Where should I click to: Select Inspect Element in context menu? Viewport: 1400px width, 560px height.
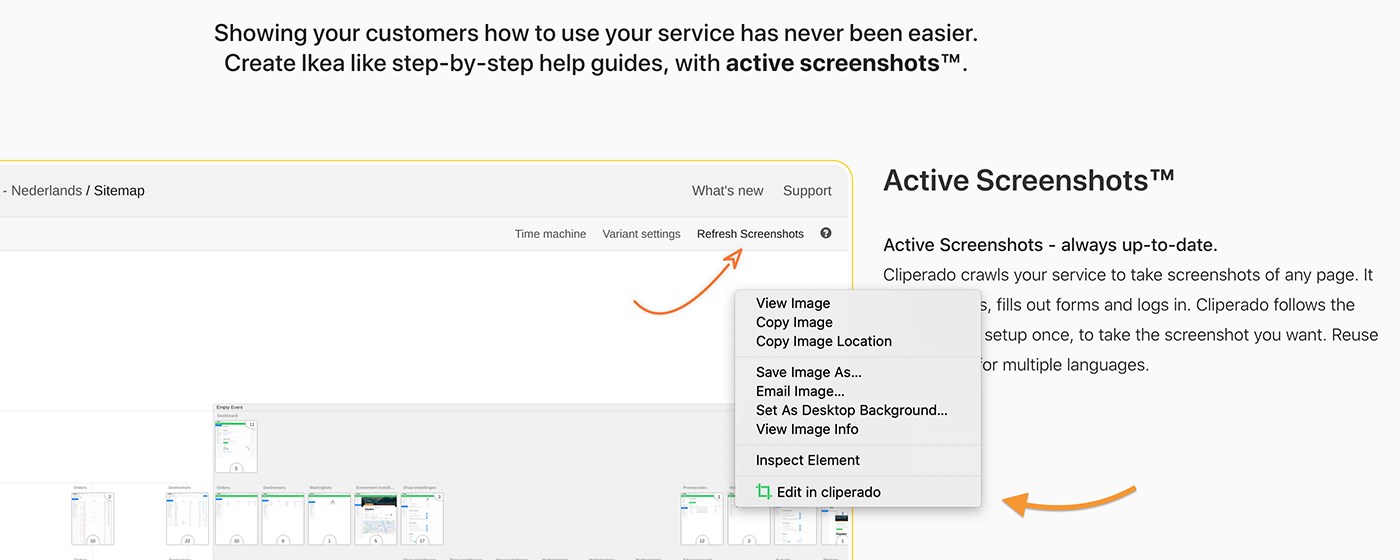point(808,460)
